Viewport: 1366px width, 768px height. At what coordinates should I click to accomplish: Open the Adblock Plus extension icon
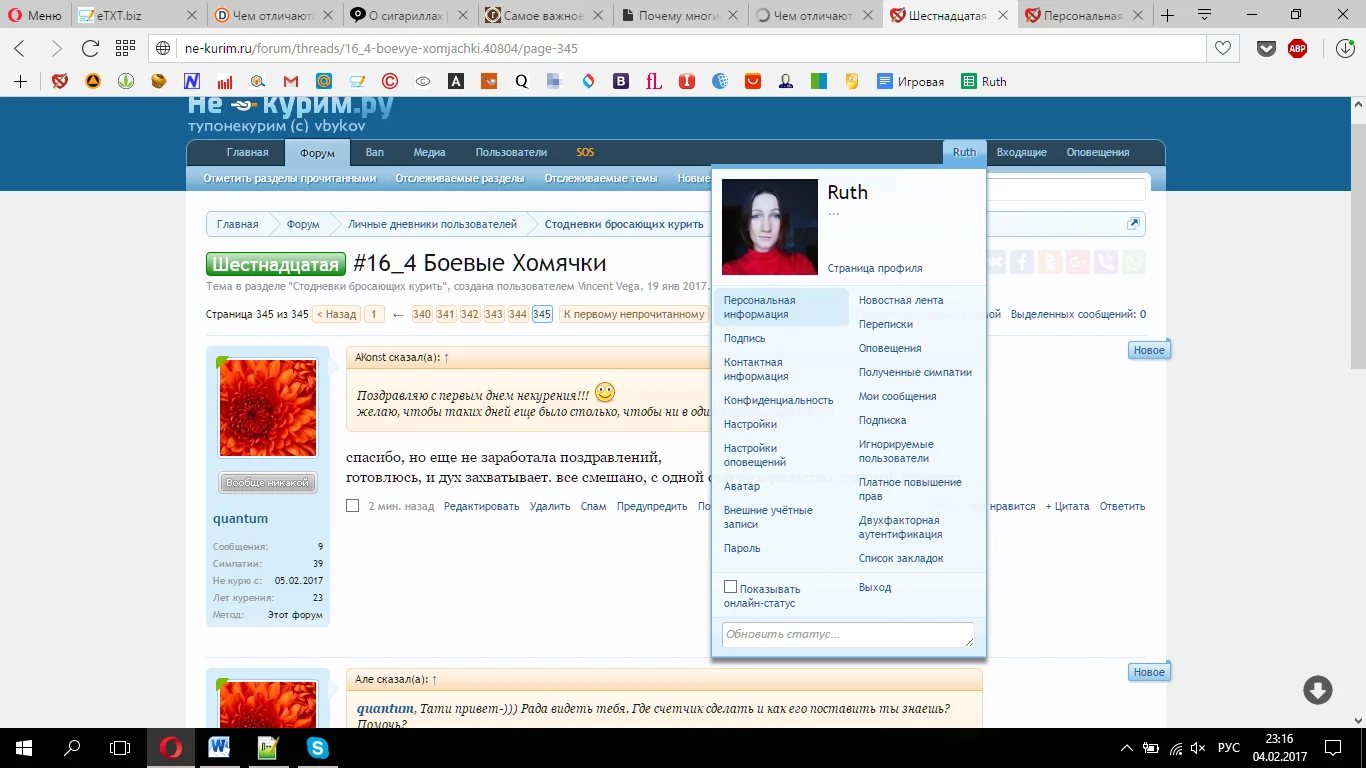pos(1297,49)
